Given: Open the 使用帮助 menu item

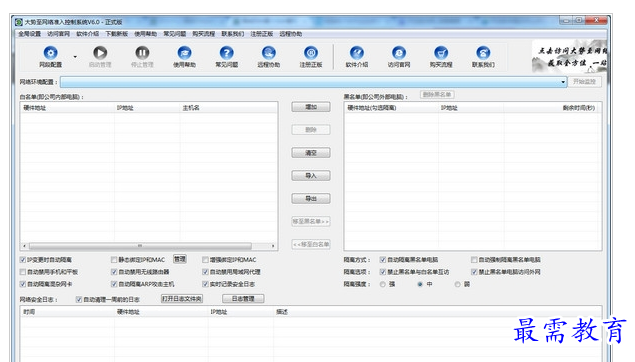Looking at the screenshot, I should (x=145, y=34).
